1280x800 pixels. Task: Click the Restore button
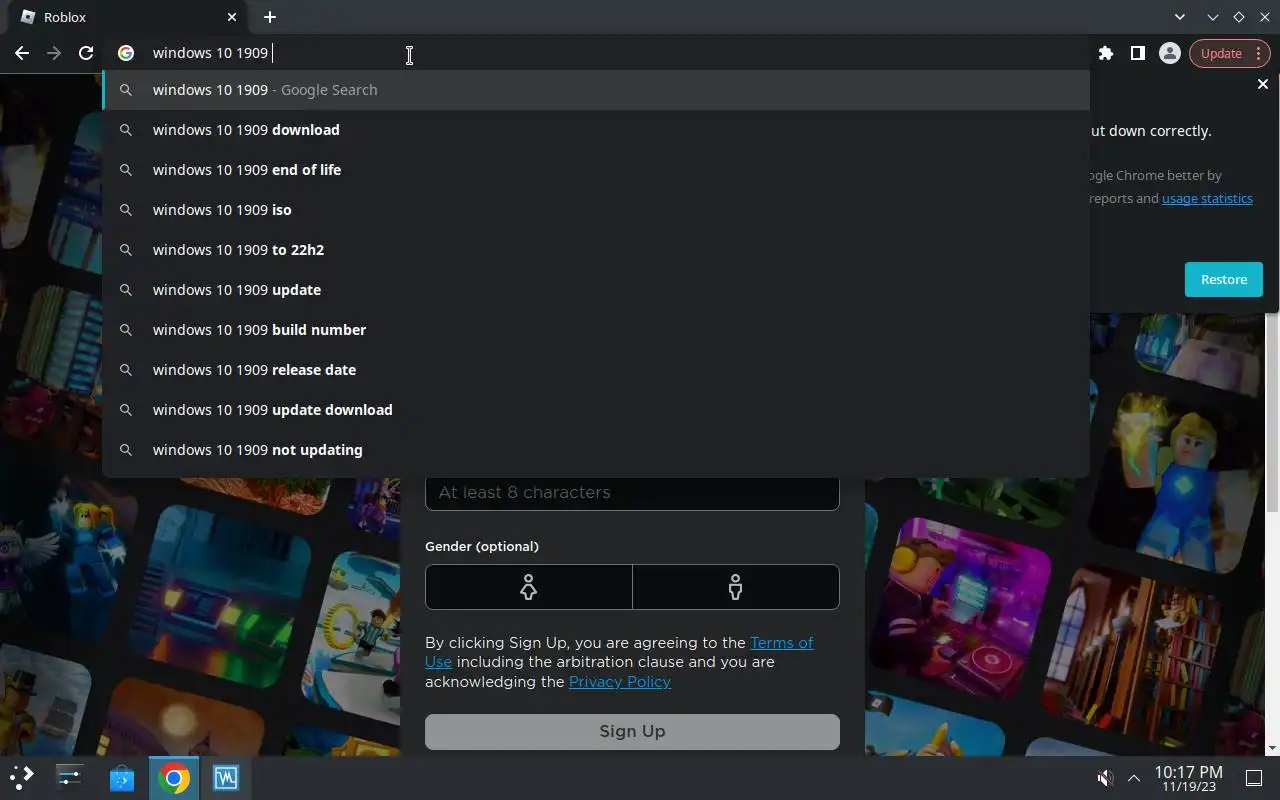1224,279
